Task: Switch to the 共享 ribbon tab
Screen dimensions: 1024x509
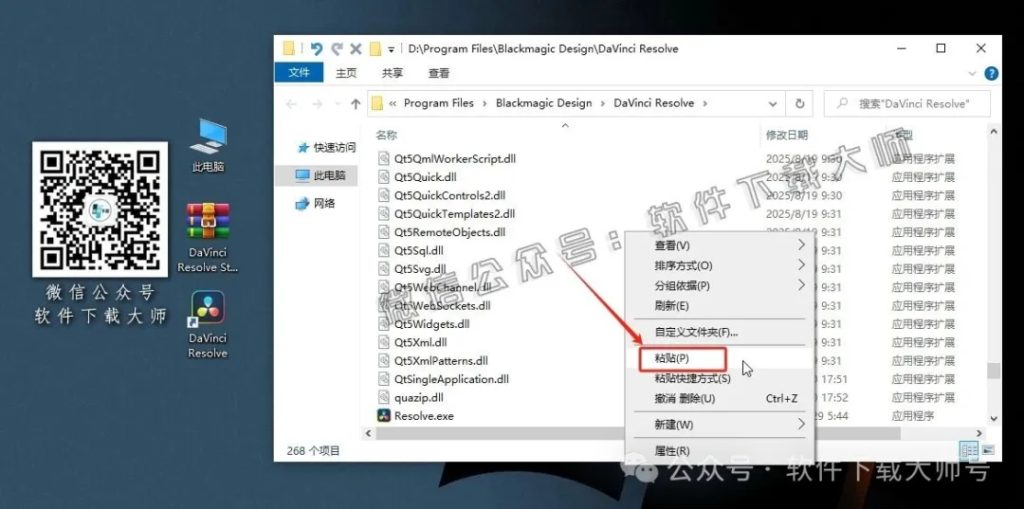Action: click(x=392, y=73)
